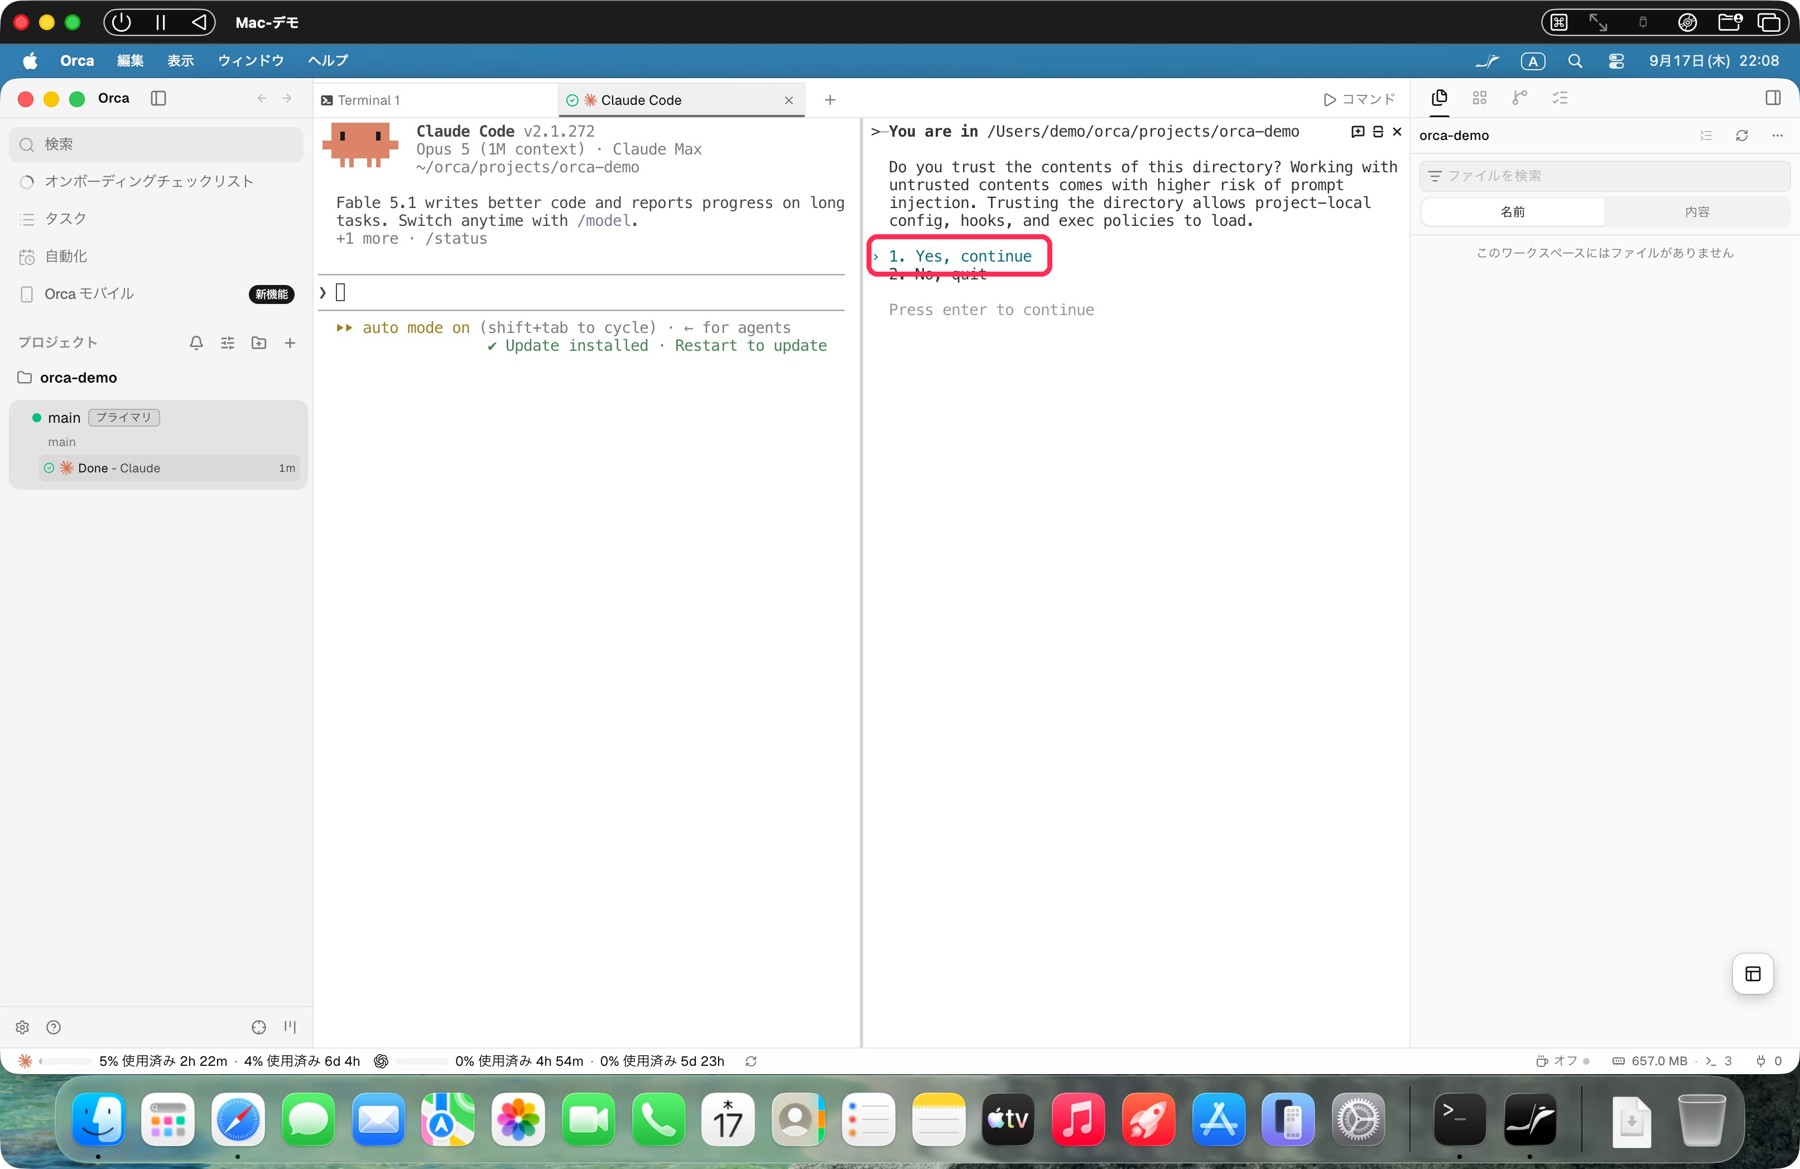Close the Claude Code tab
The image size is (1800, 1169).
[x=789, y=100]
